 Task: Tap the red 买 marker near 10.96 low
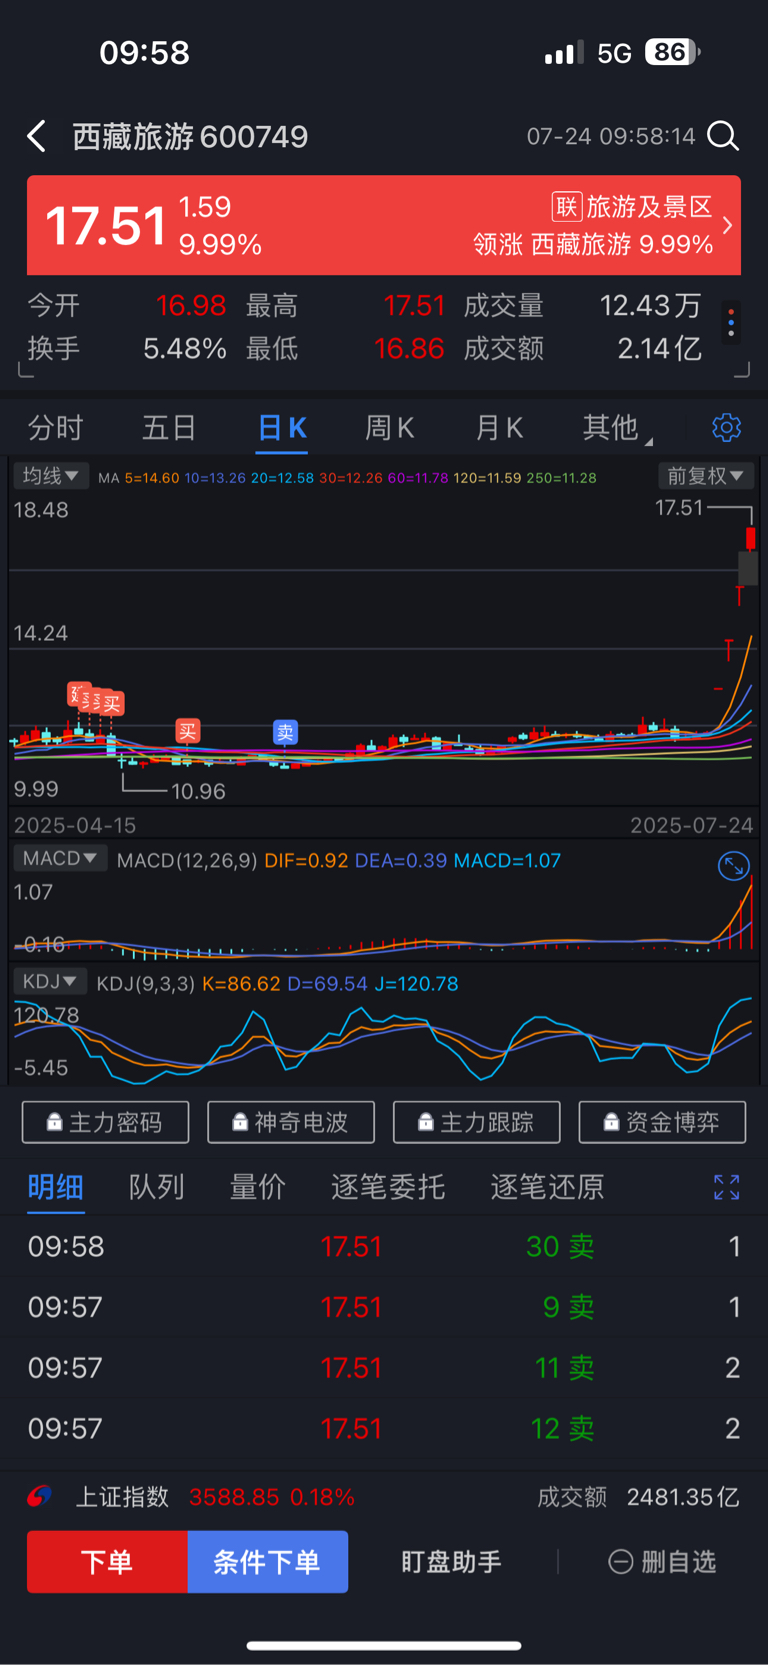coord(187,731)
